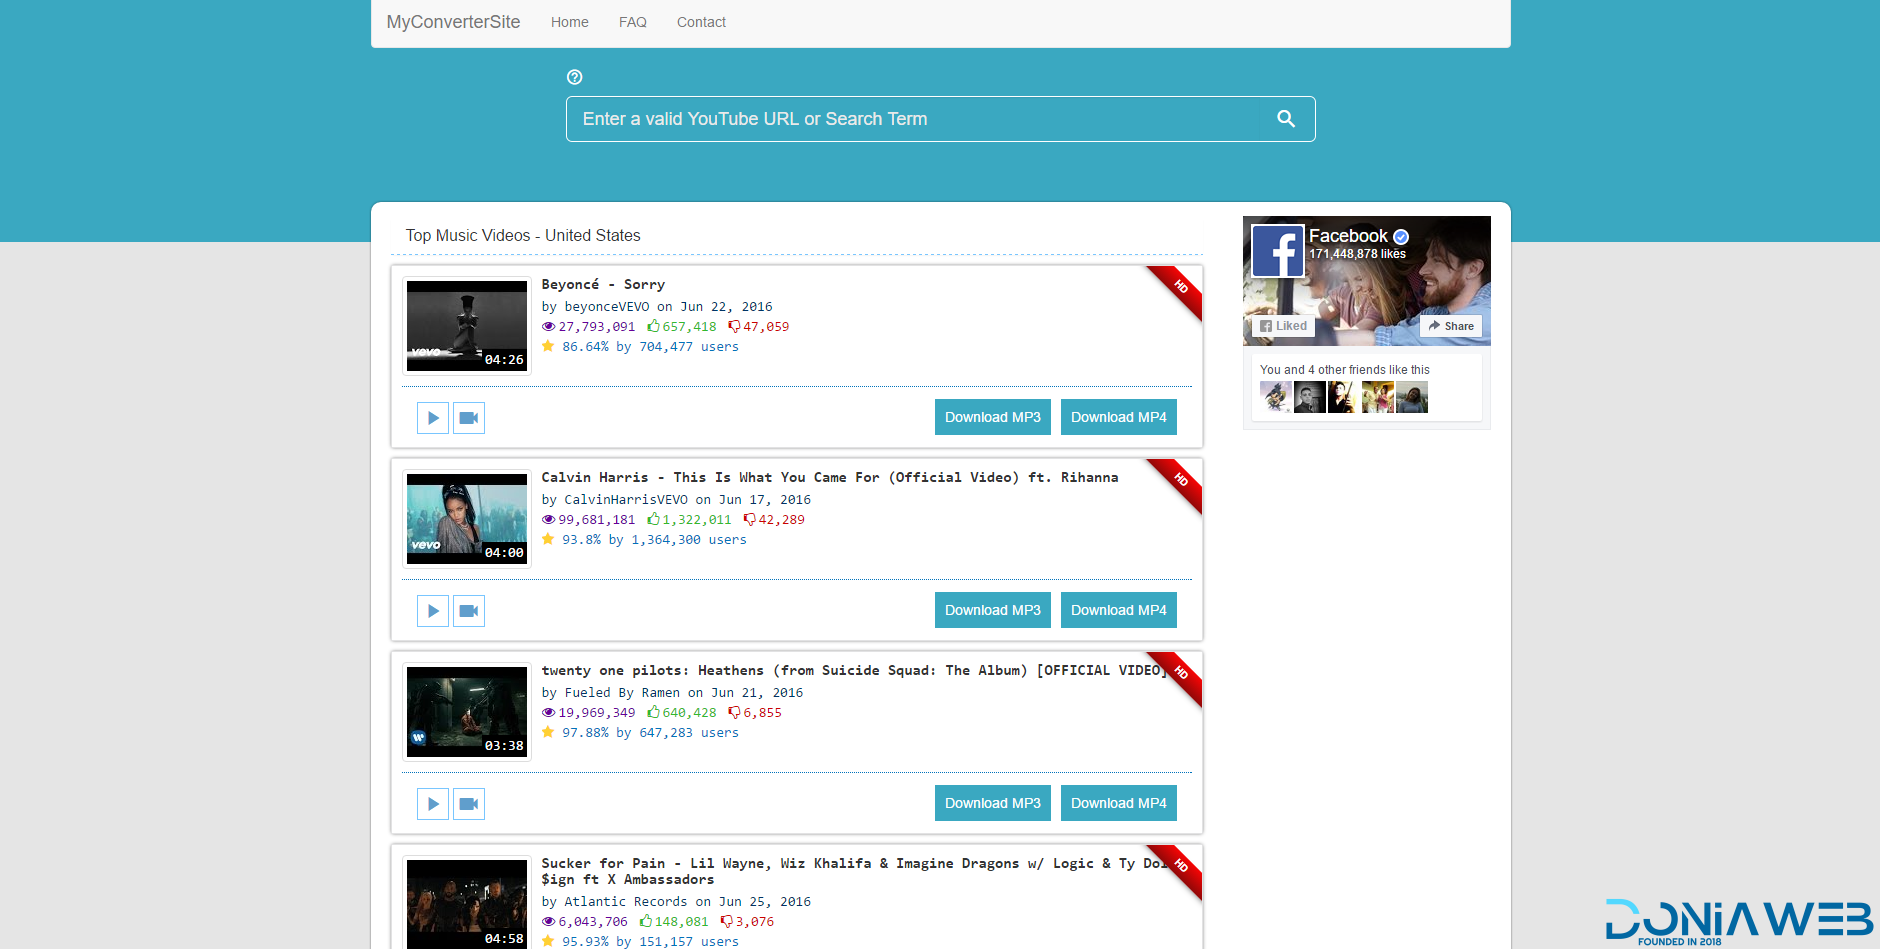This screenshot has width=1880, height=949.
Task: Click the Facebook logo icon
Action: 1278,250
